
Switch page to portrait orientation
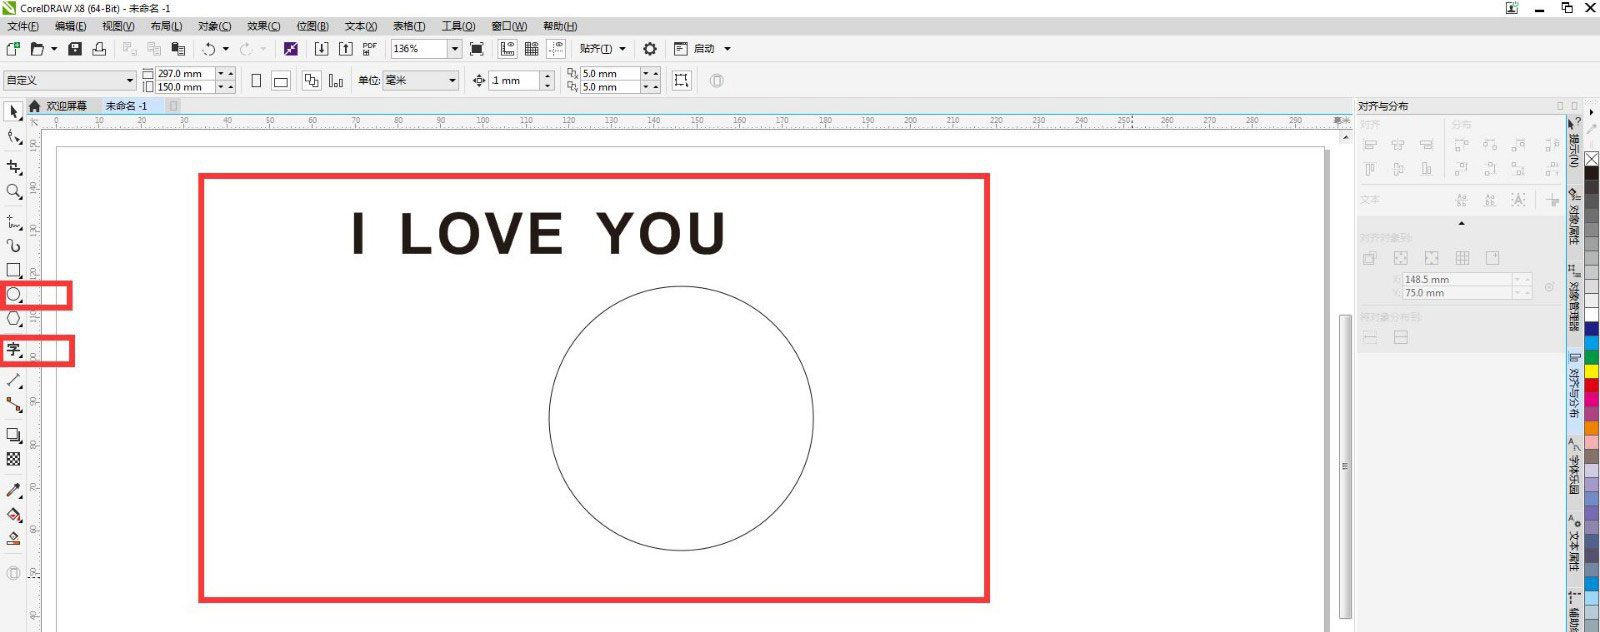tap(256, 81)
